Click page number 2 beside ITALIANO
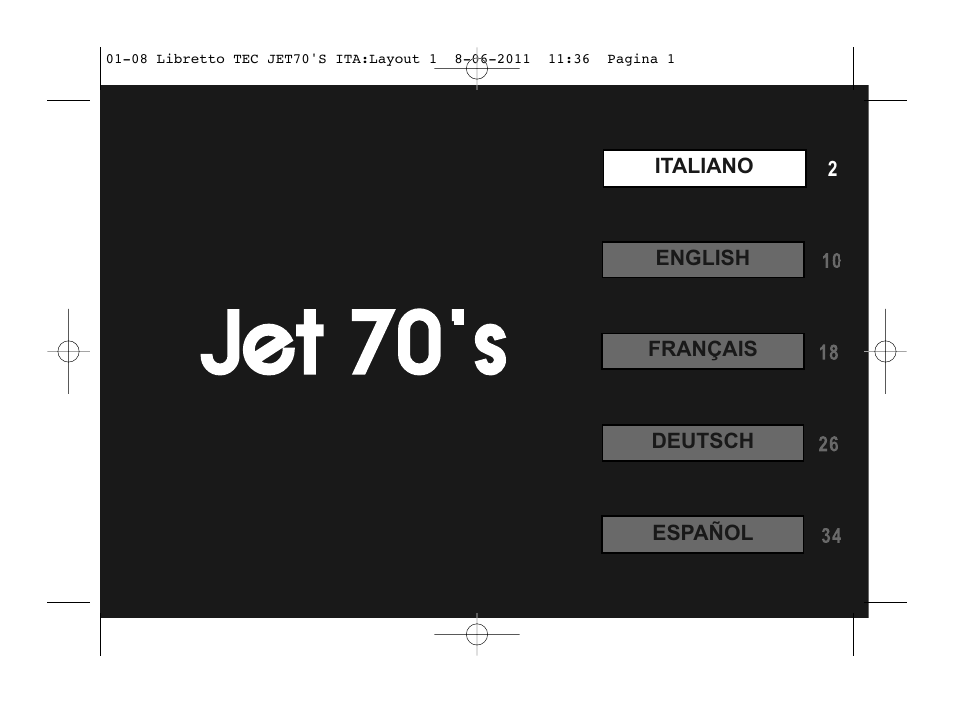Image resolution: width=954 pixels, height=703 pixels. coord(832,169)
